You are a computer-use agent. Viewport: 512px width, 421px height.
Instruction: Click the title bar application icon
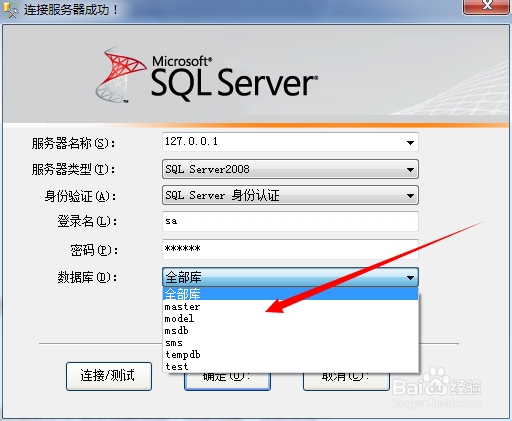[x=10, y=10]
